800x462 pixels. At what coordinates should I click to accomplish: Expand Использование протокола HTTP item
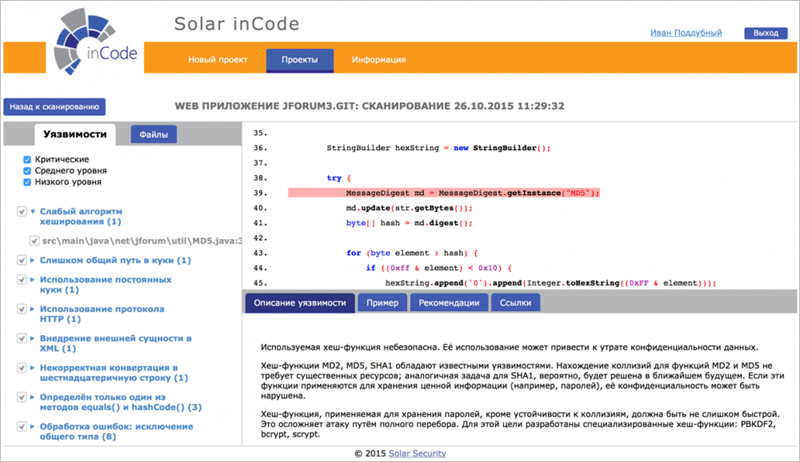33,309
